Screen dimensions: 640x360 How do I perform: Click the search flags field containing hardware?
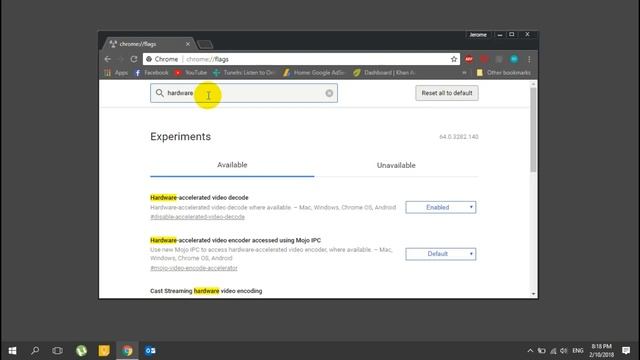244,93
